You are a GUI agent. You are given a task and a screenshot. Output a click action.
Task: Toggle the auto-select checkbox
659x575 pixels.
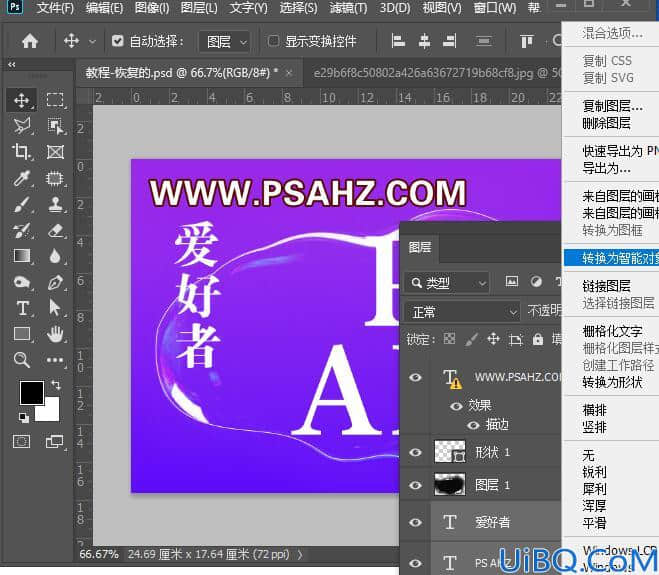tap(118, 41)
